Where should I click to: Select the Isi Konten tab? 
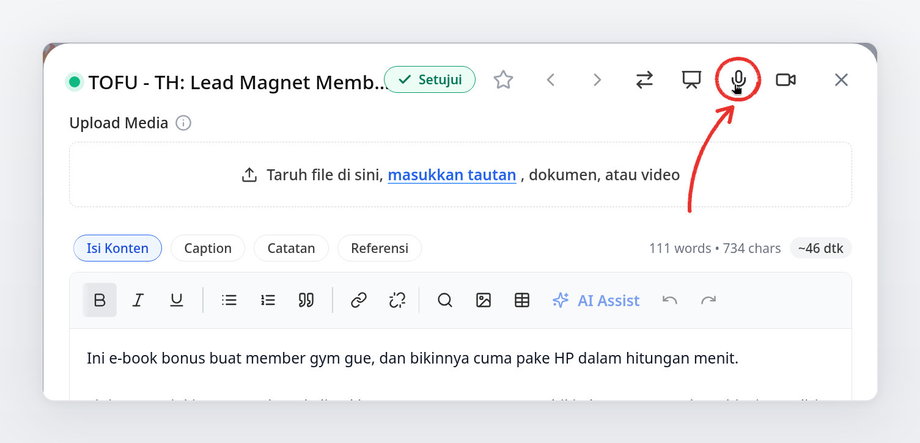click(117, 248)
